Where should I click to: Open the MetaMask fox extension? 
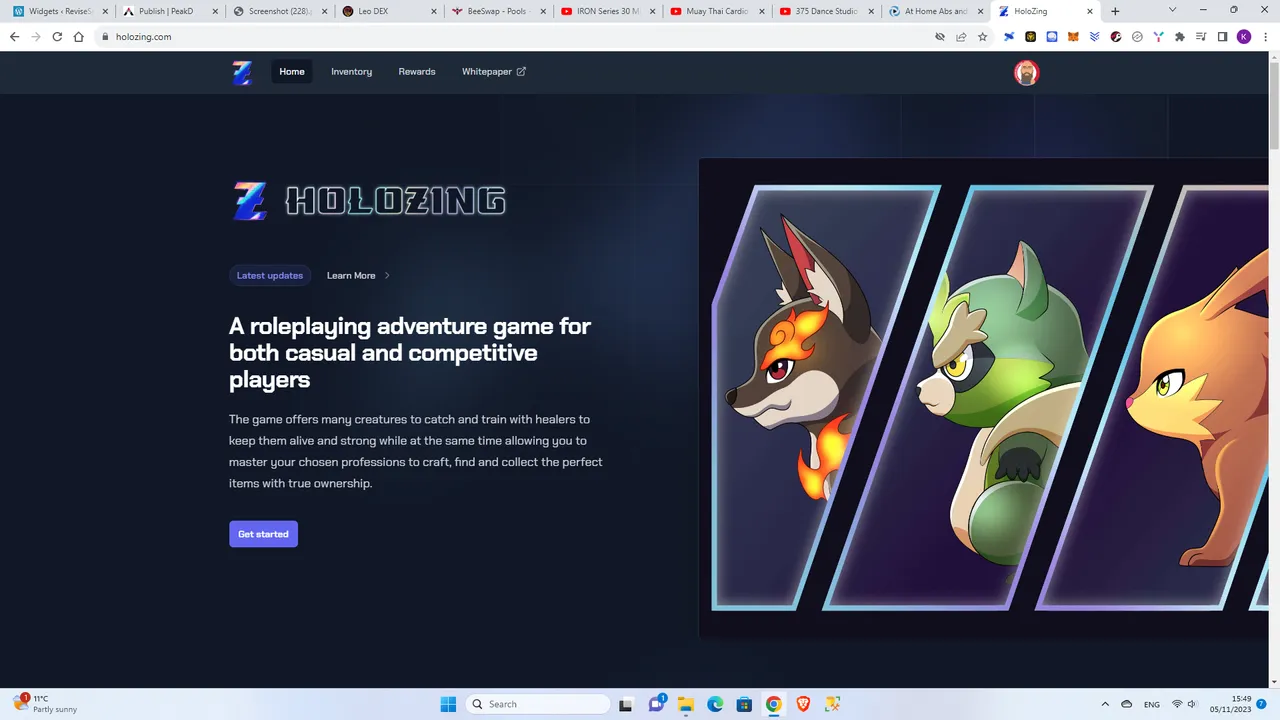pos(1073,37)
